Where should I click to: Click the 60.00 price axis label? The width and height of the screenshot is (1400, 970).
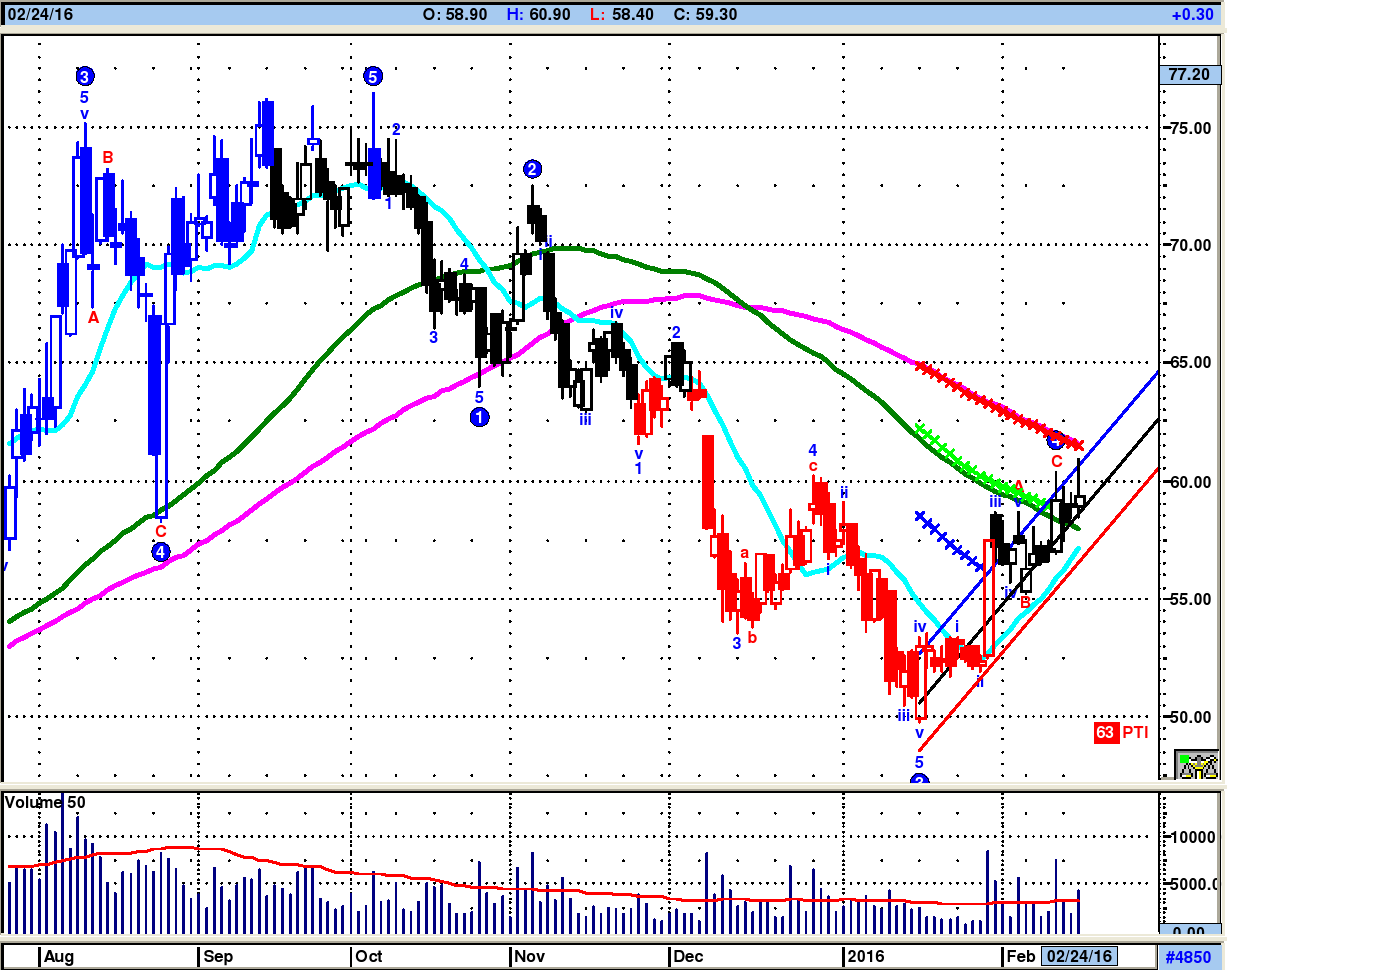coord(1190,482)
